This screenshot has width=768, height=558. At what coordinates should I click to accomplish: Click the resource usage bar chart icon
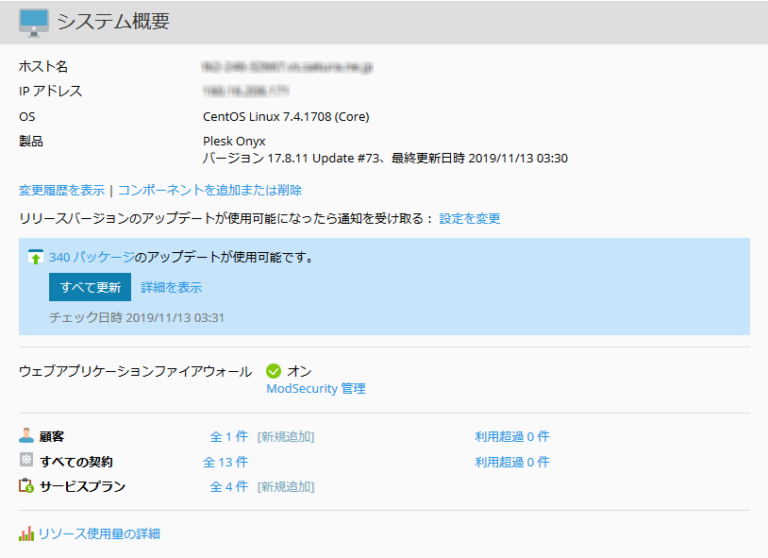[27, 533]
